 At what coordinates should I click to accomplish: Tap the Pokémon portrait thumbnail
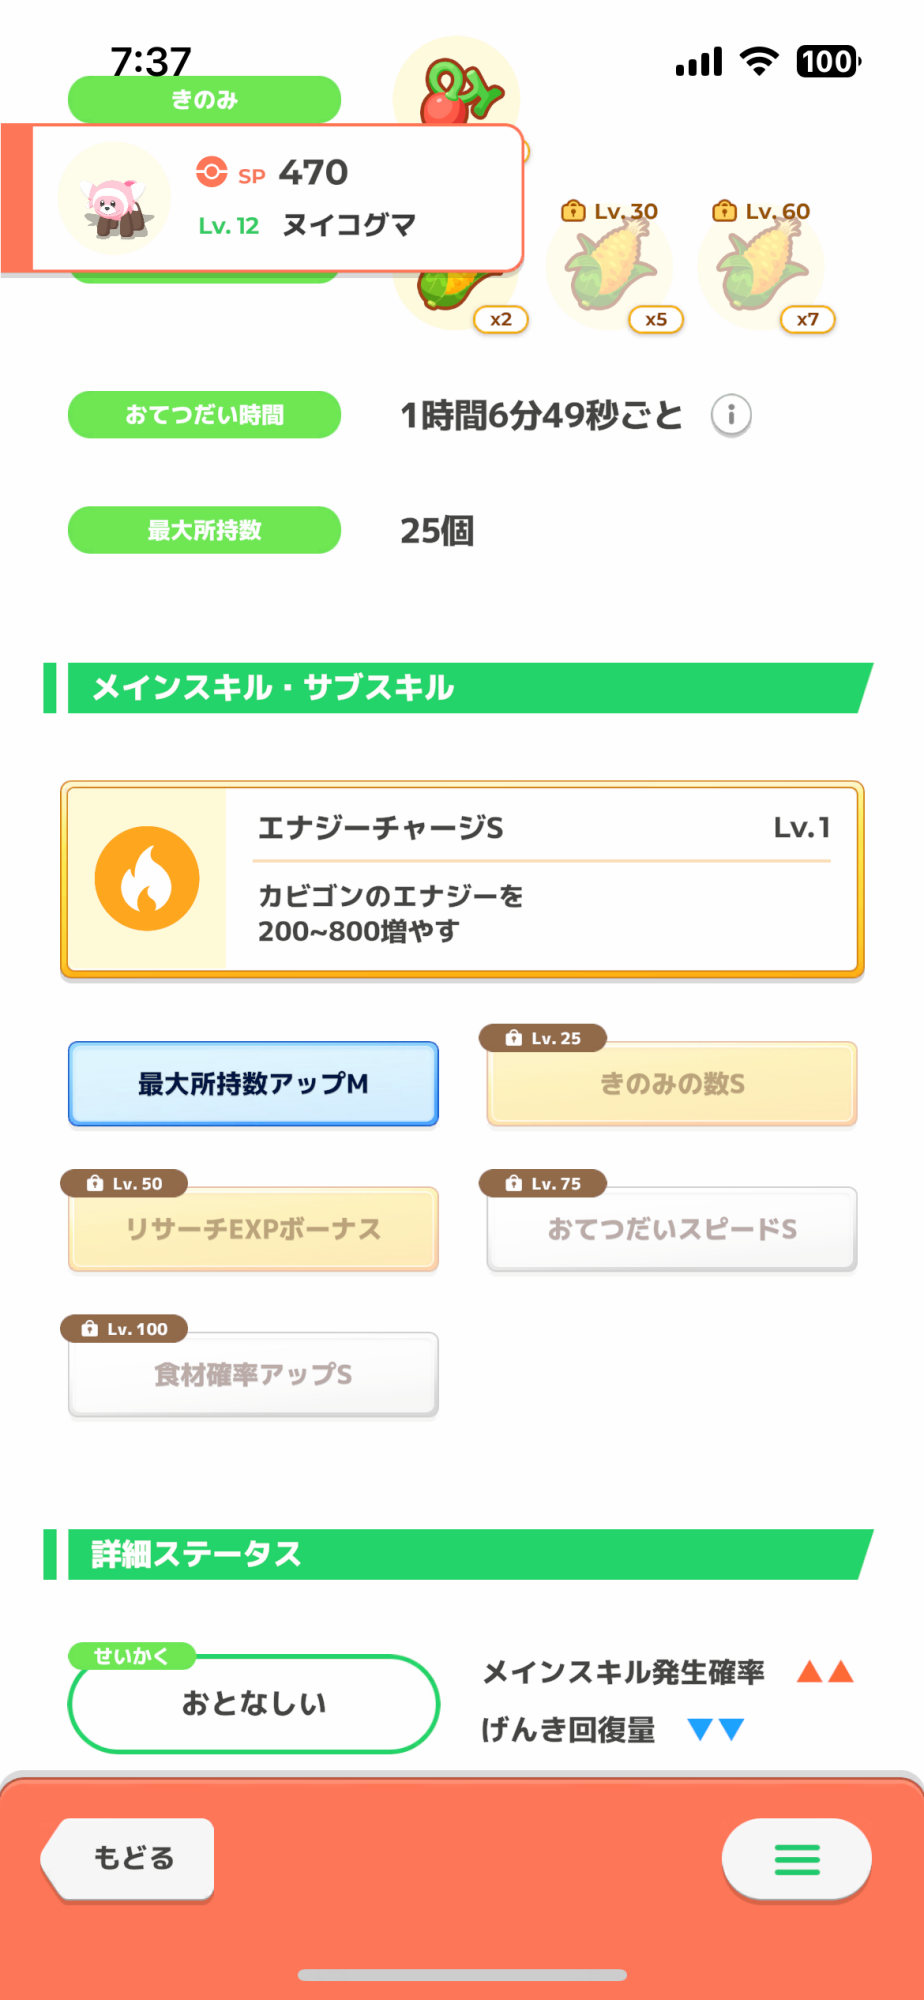pos(114,198)
